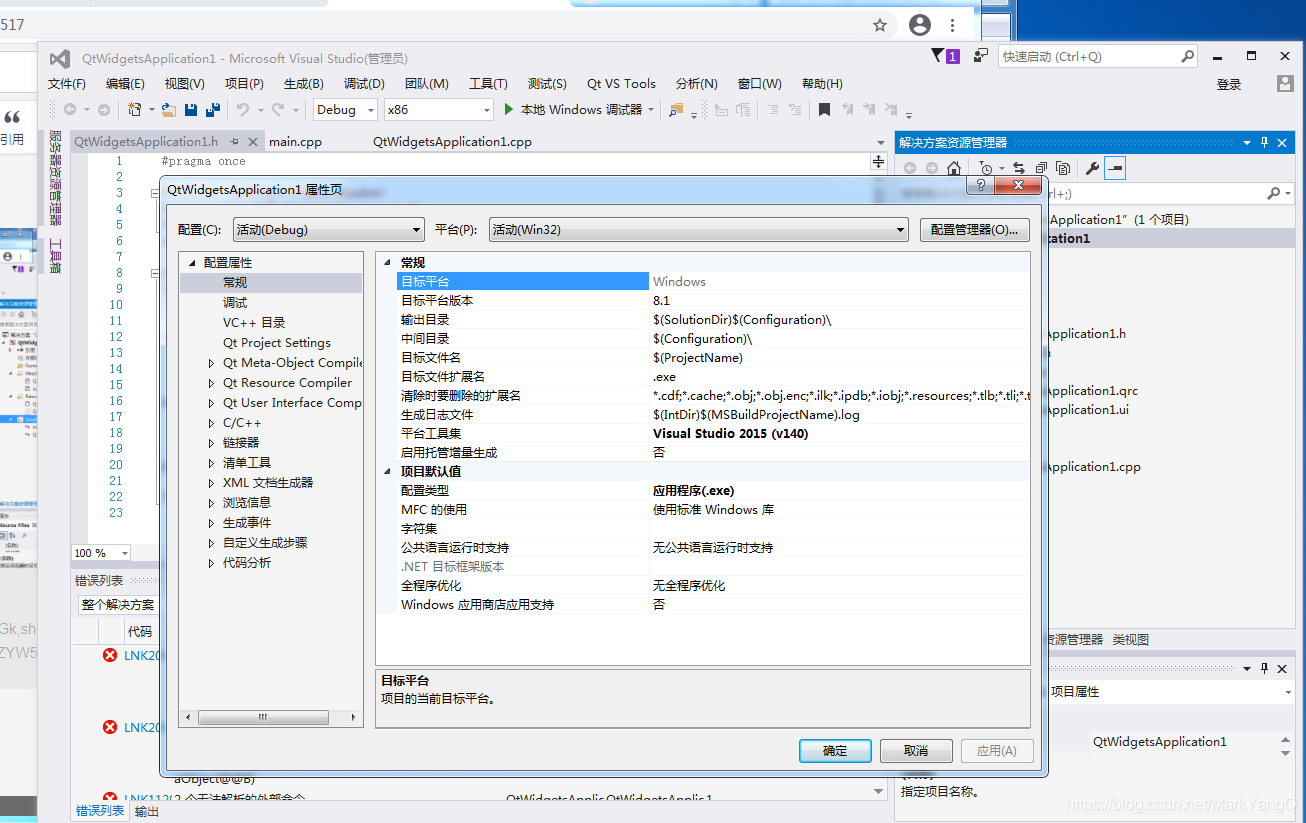Click the help question mark in dialog
The height and width of the screenshot is (823, 1306).
pyautogui.click(x=981, y=186)
